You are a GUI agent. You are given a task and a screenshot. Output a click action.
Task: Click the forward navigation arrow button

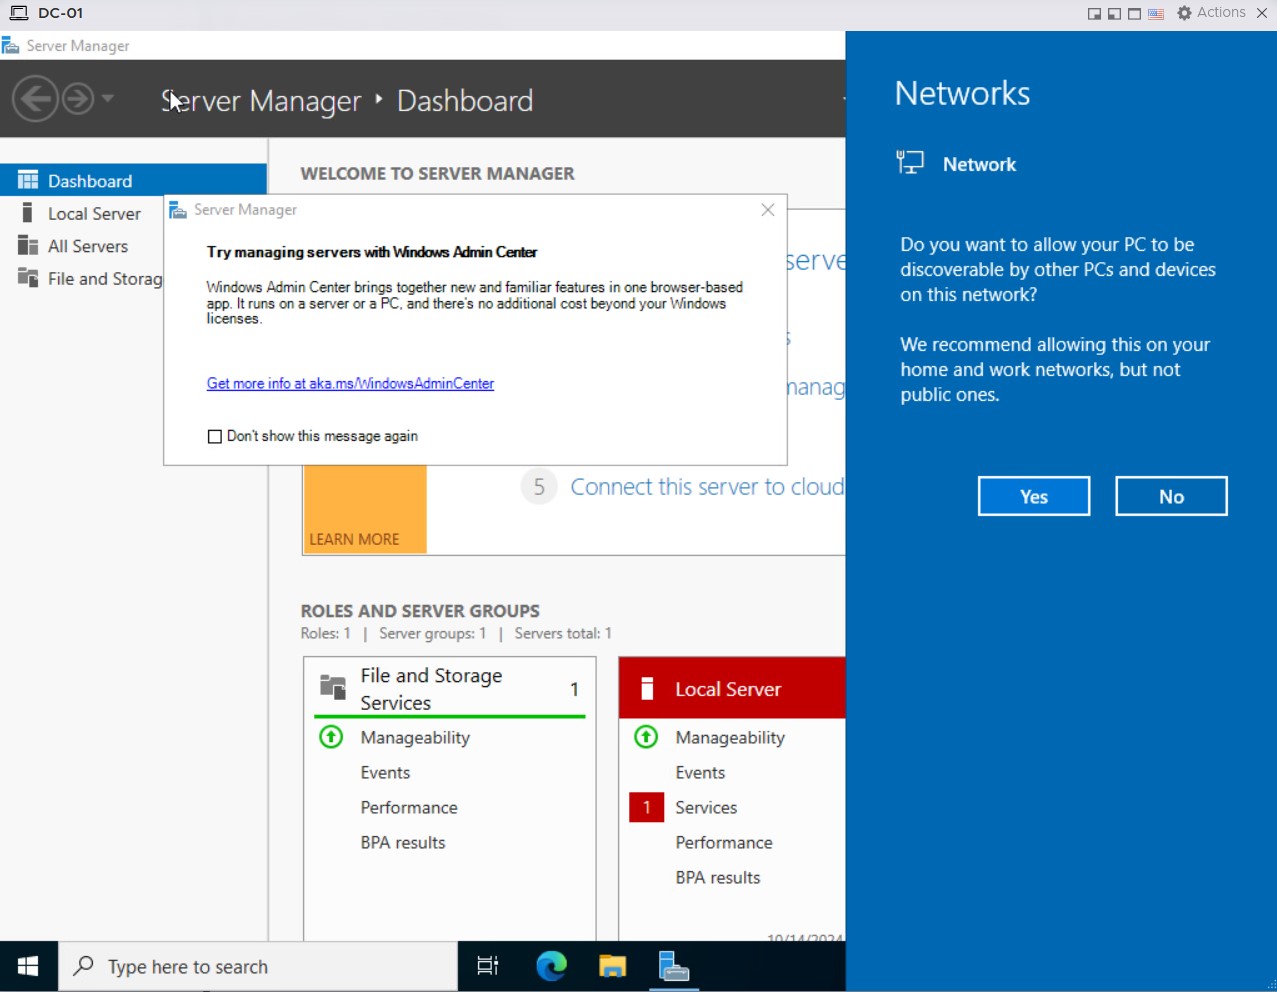(78, 99)
